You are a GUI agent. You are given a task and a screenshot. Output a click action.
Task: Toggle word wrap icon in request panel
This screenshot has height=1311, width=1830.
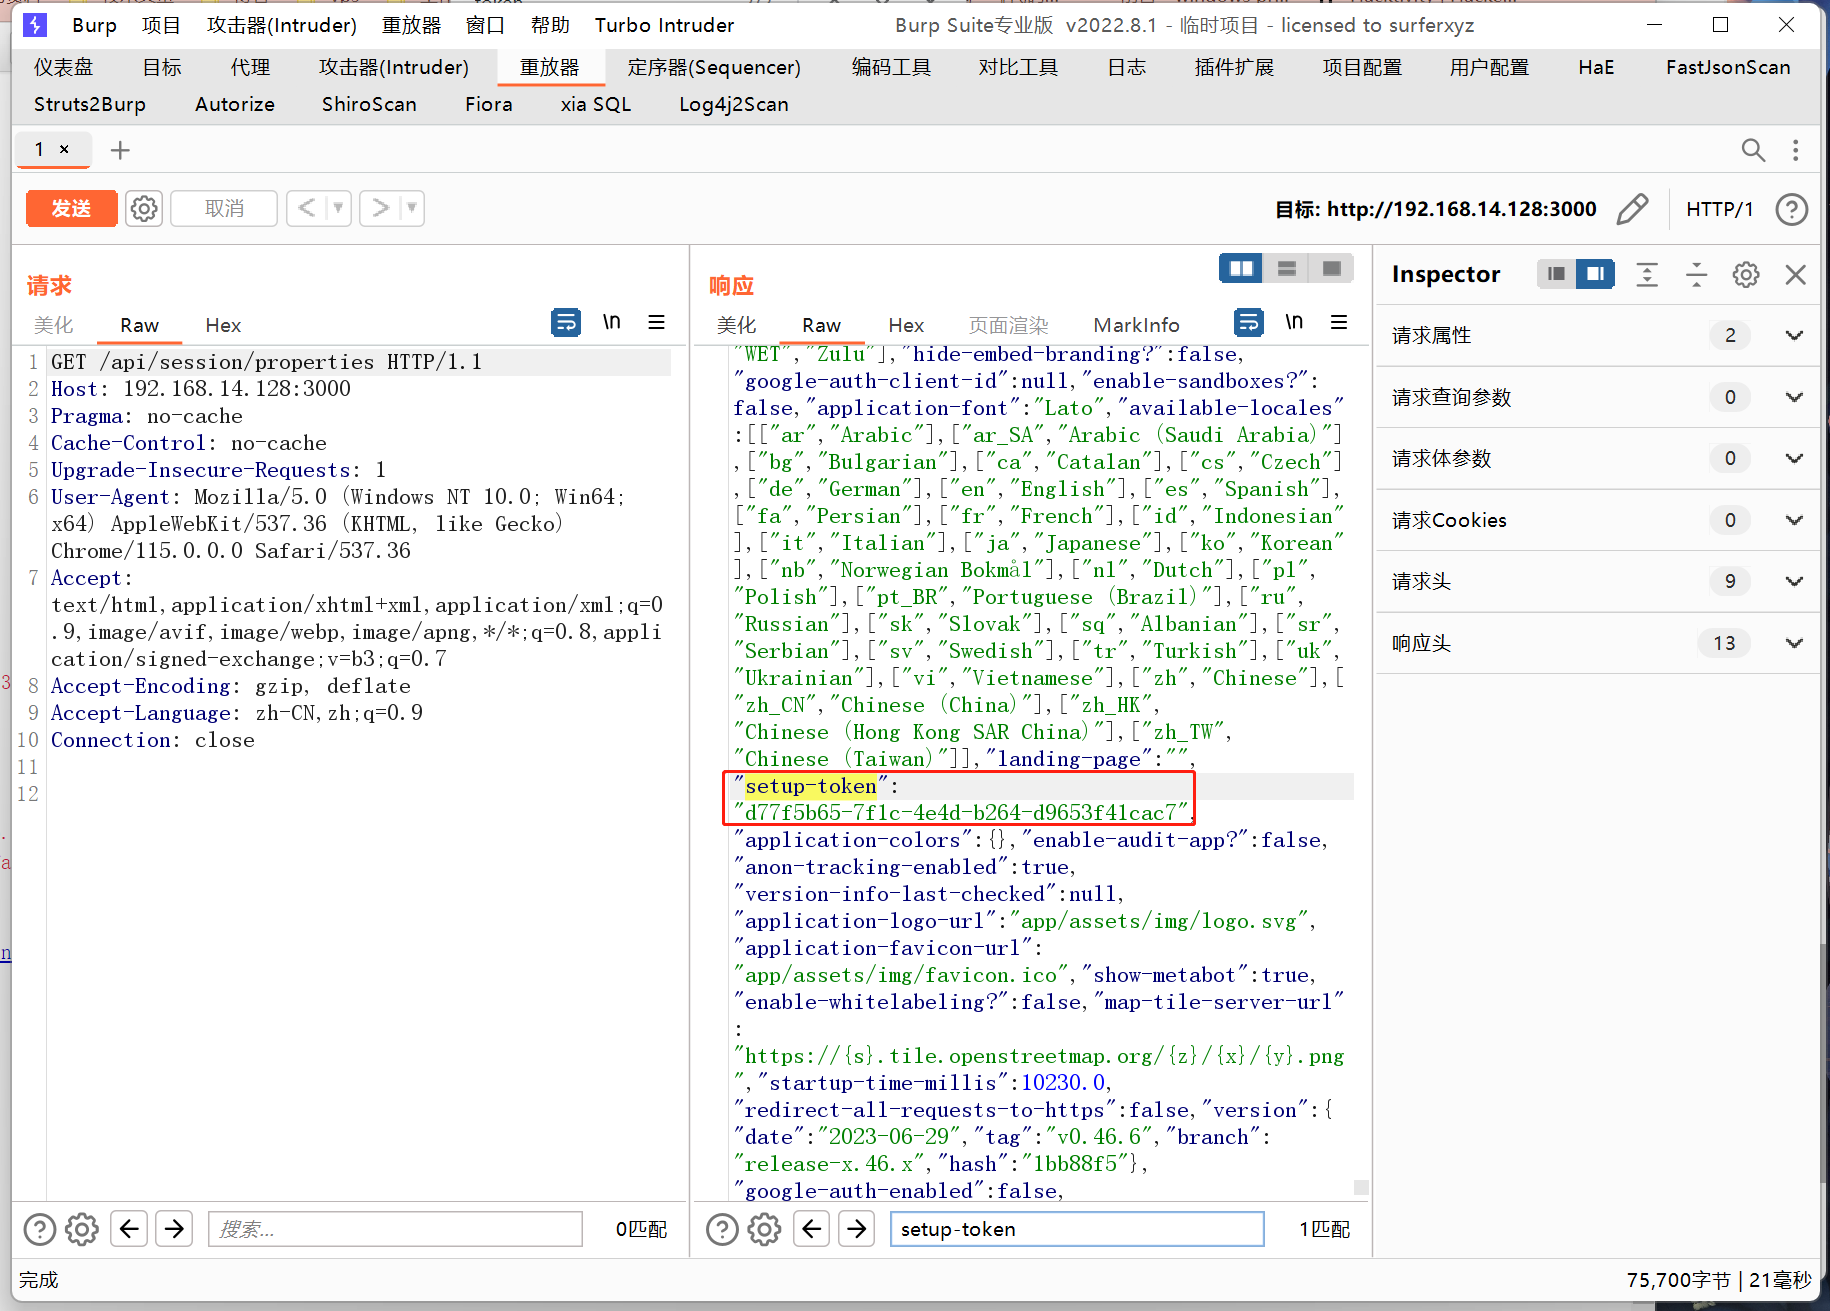tap(566, 322)
